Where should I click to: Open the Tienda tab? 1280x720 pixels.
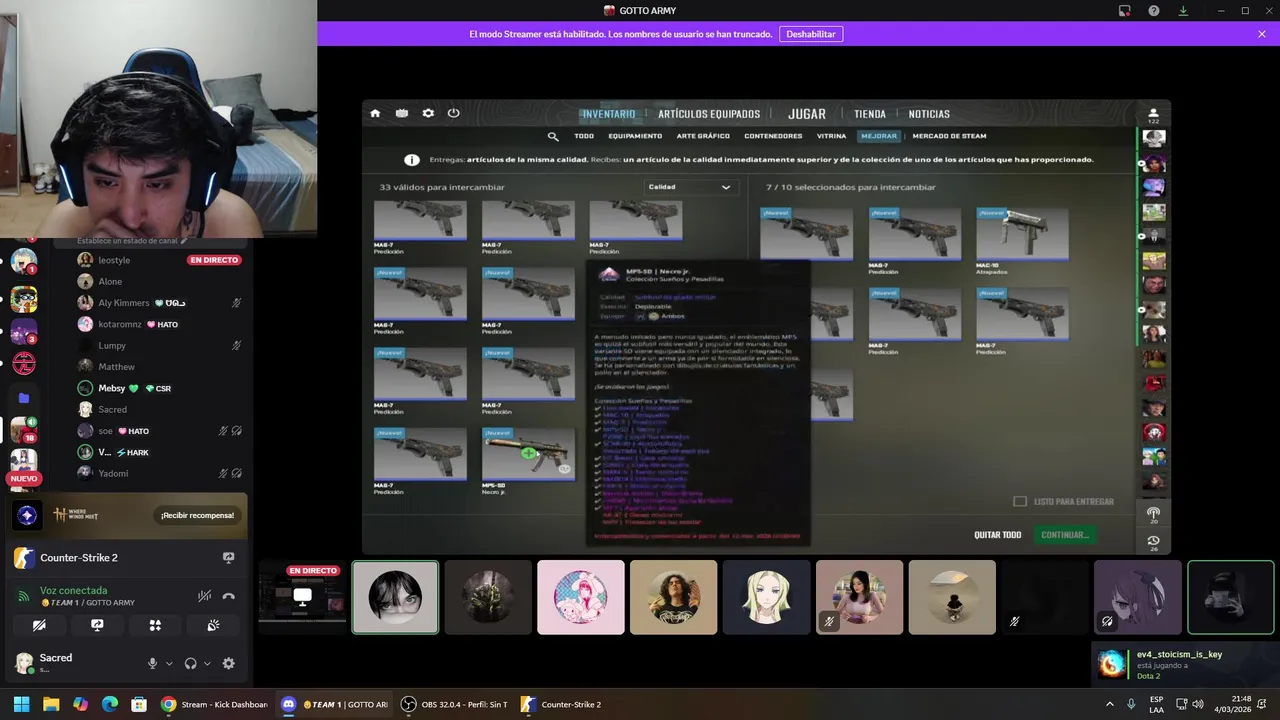point(870,114)
